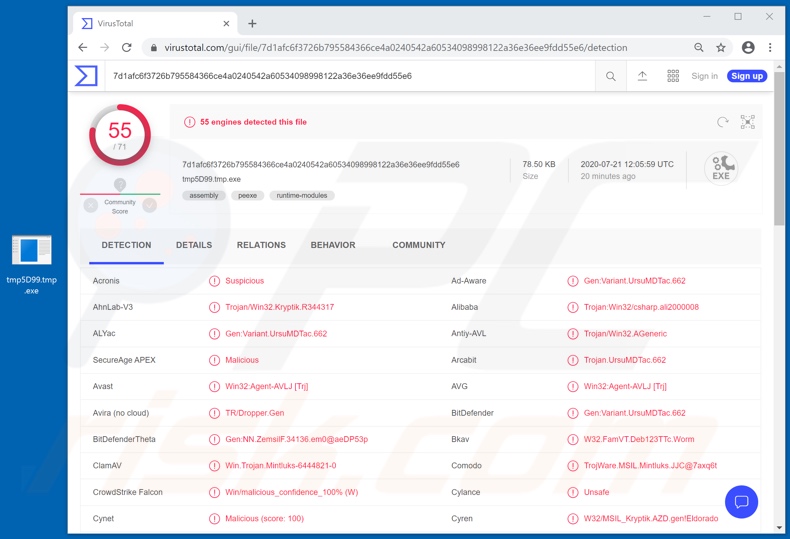Click the 2020-07-21 12:05:59 UTC timestamp

coord(627,164)
